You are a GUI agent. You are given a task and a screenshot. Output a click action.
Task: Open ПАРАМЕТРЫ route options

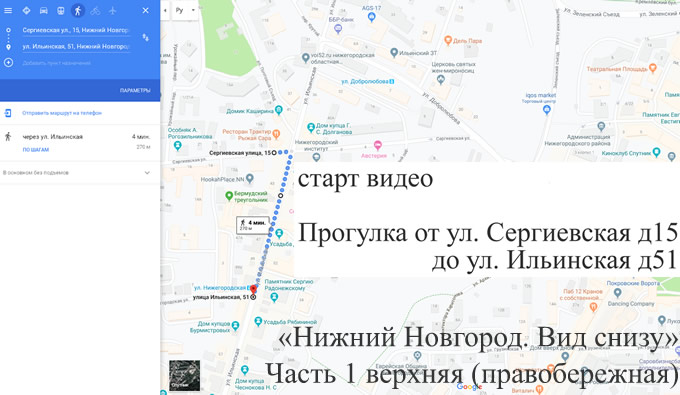coord(135,91)
